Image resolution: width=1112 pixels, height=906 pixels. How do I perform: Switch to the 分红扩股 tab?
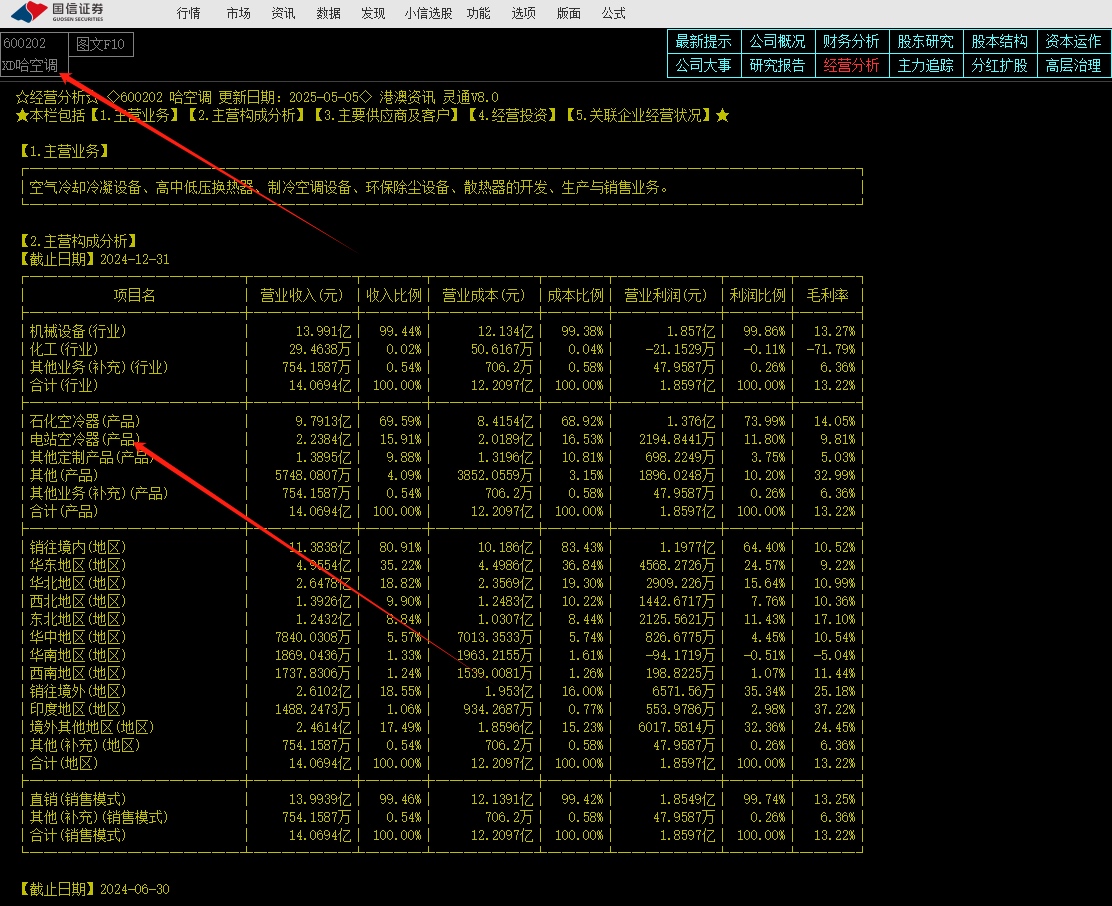999,65
